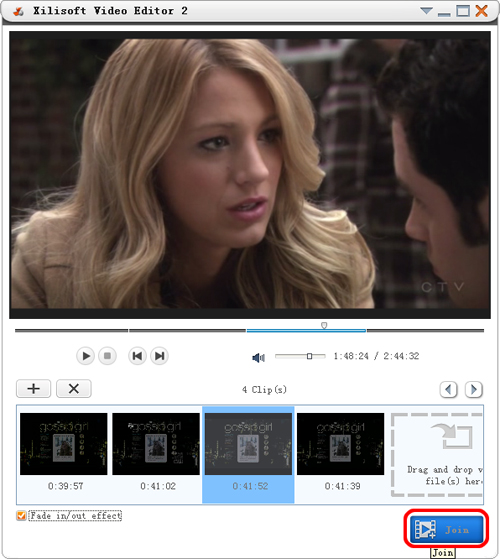The height and width of the screenshot is (559, 500).
Task: Move clip right with arrow button
Action: point(474,389)
